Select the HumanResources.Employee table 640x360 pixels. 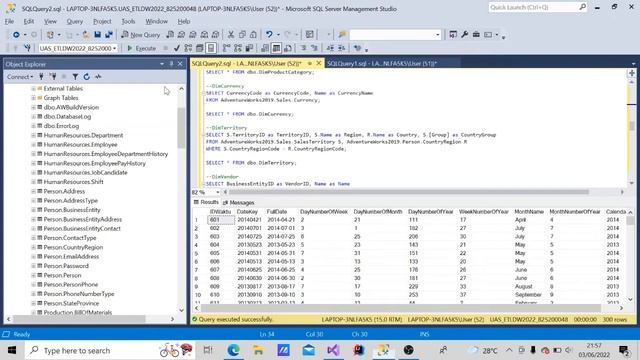click(x=80, y=144)
